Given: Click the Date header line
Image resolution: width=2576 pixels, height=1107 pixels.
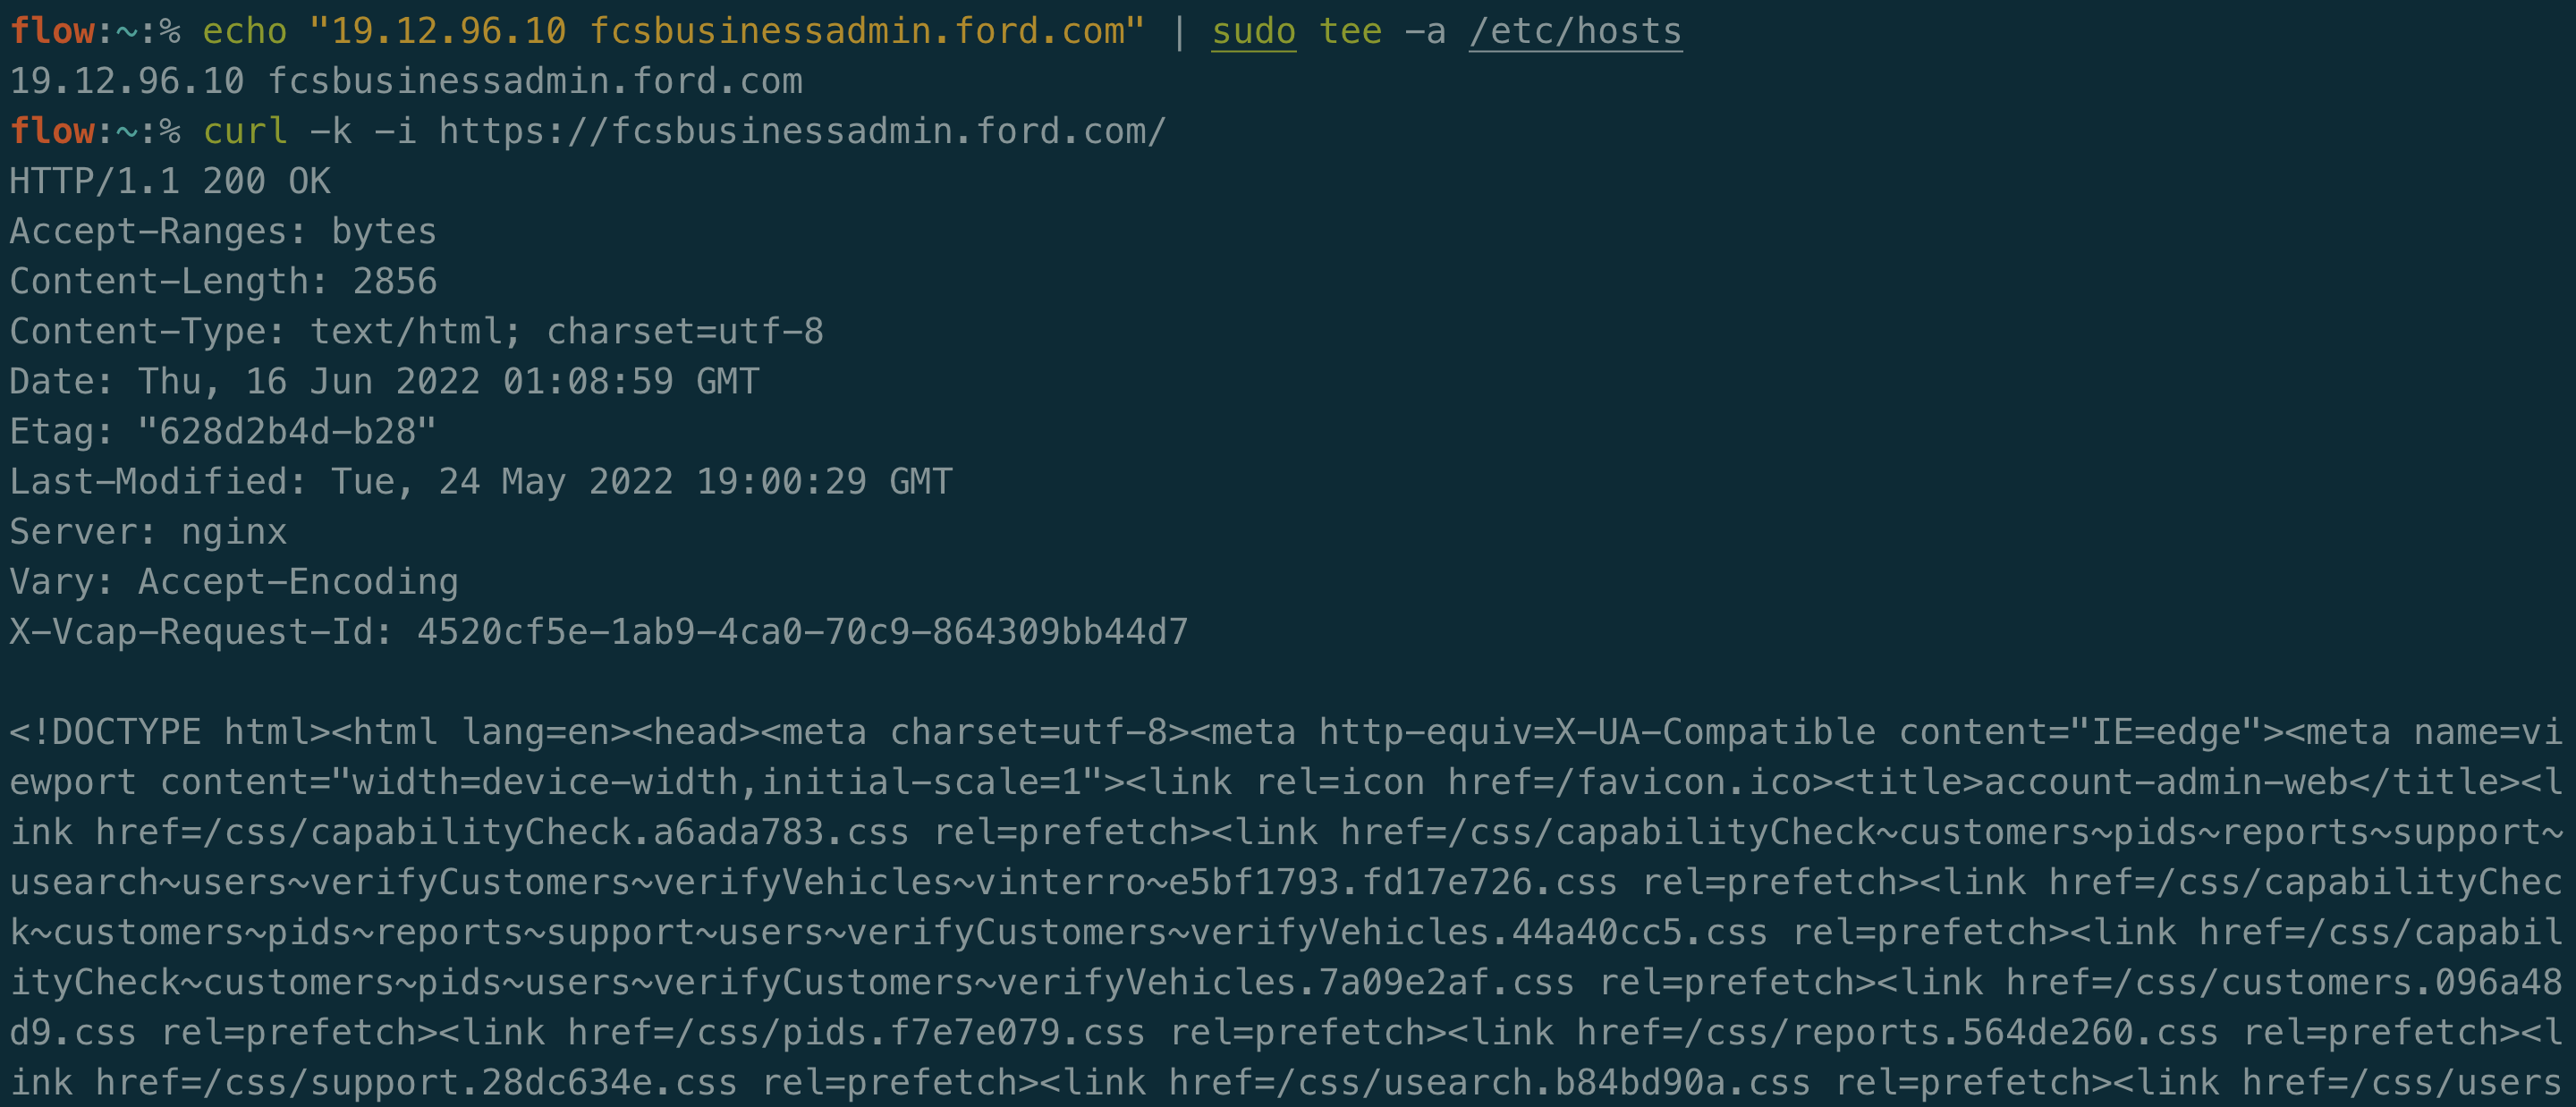Looking at the screenshot, I should click(x=385, y=382).
